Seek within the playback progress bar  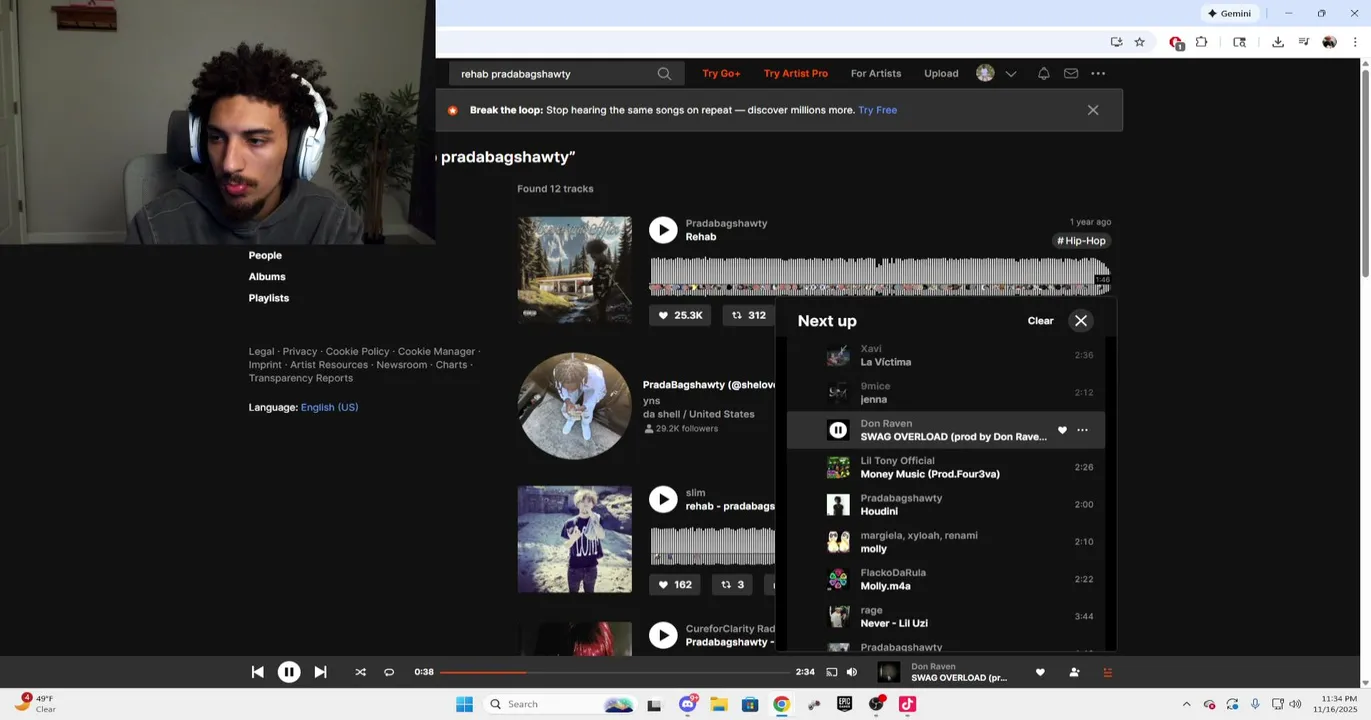click(x=614, y=672)
